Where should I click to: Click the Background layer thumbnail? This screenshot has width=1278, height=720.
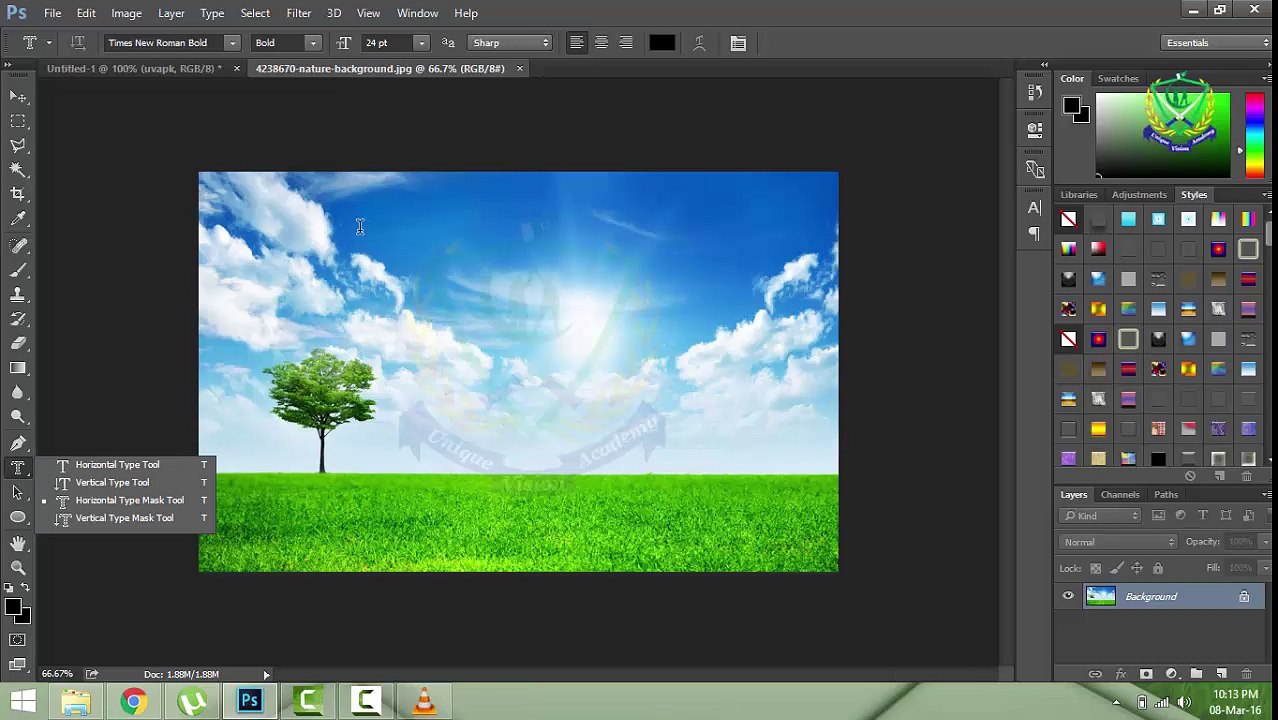point(1101,597)
